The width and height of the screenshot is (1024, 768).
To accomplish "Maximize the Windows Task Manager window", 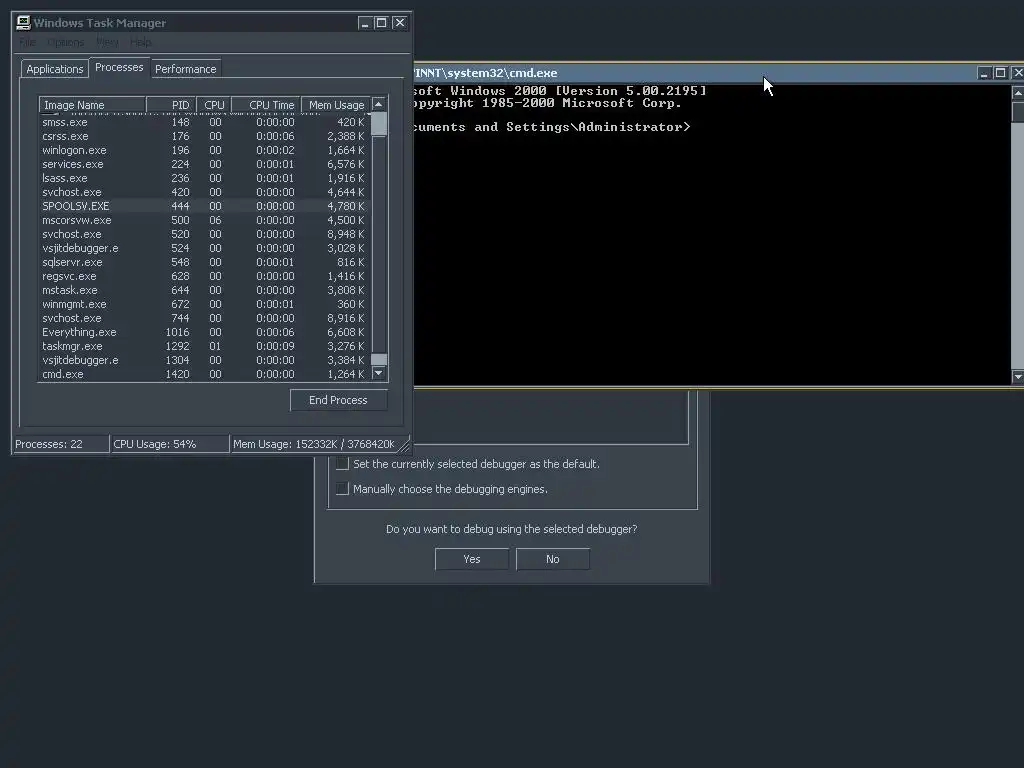I will tap(381, 23).
